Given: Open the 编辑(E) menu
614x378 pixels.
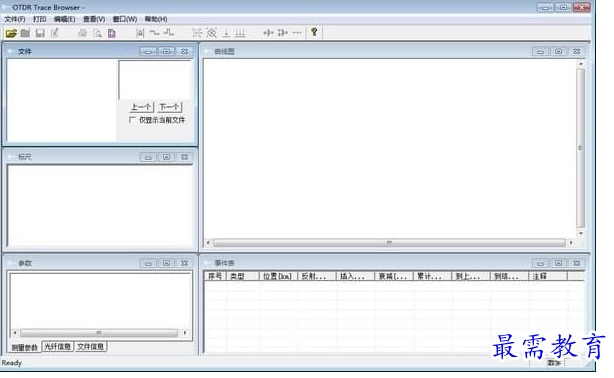Looking at the screenshot, I should (64, 19).
